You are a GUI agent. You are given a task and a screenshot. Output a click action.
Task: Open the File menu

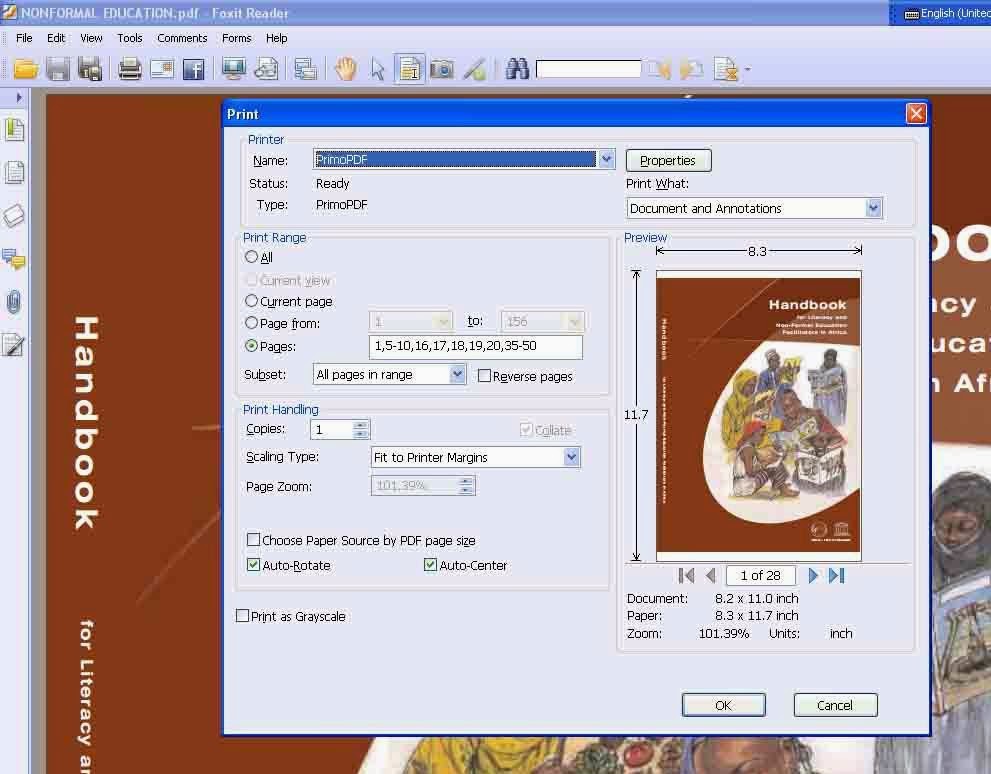(x=24, y=38)
